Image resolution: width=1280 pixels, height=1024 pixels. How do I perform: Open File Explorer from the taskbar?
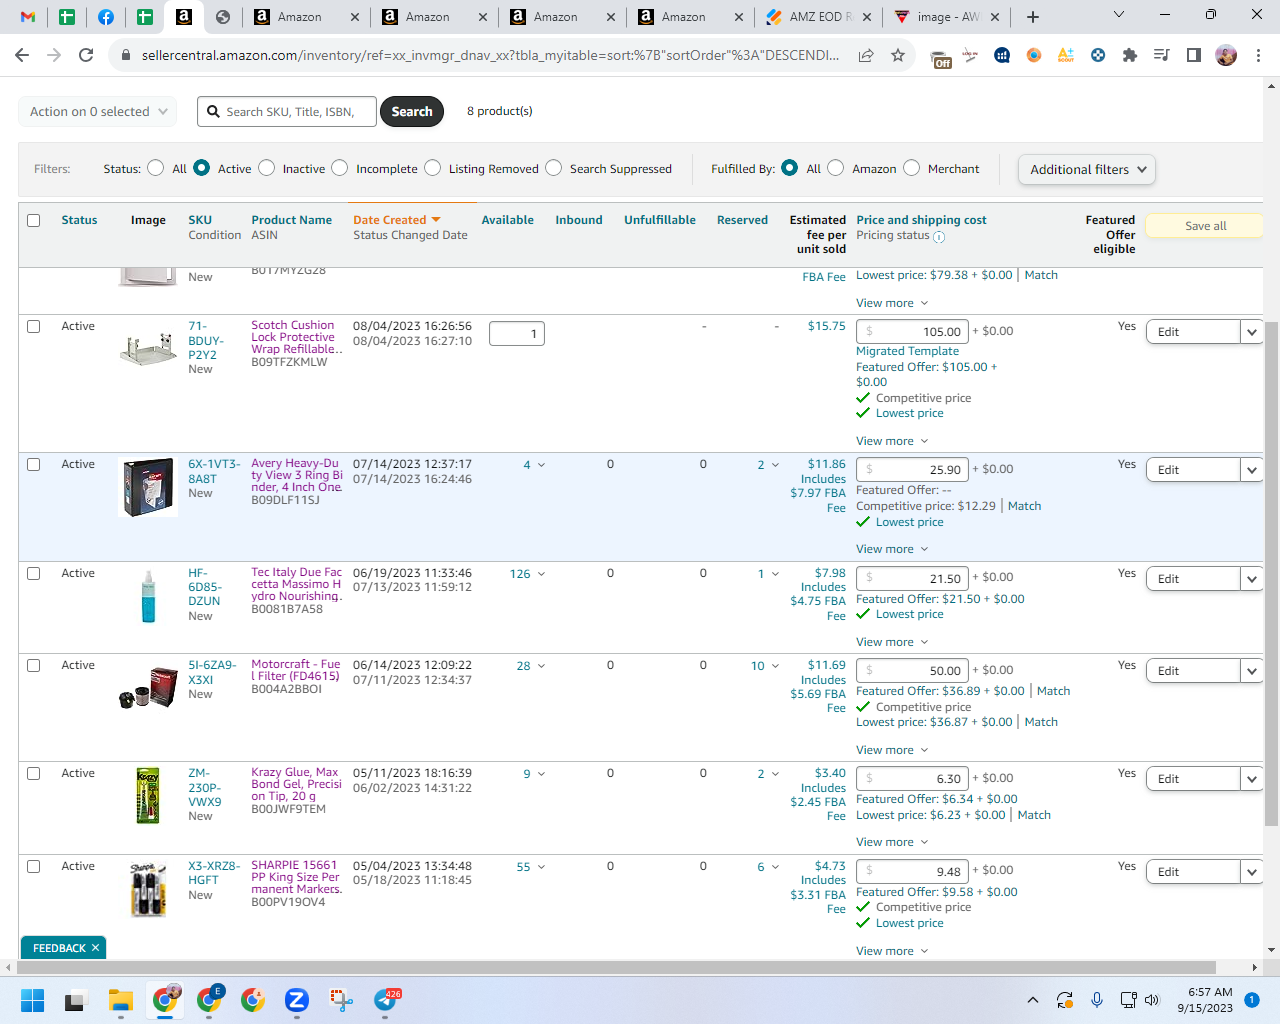pos(121,1000)
